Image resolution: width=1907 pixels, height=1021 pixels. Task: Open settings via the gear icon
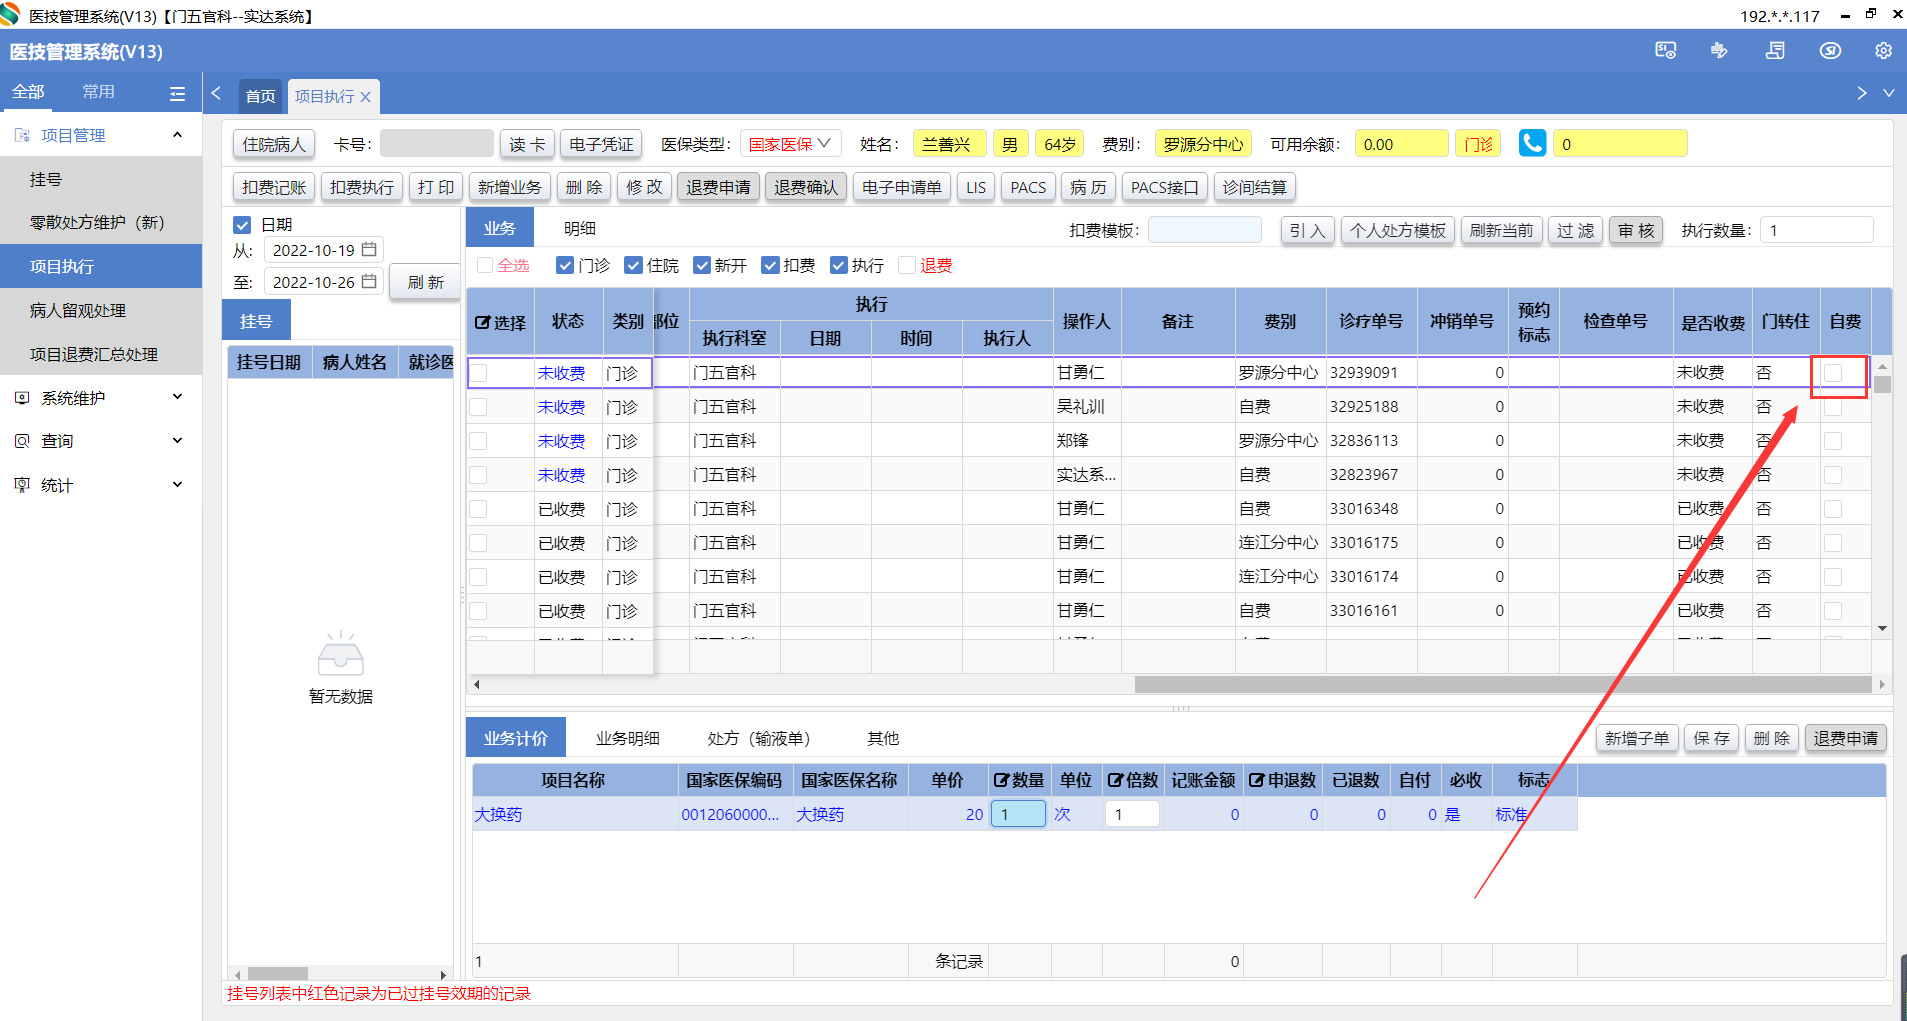(1883, 51)
